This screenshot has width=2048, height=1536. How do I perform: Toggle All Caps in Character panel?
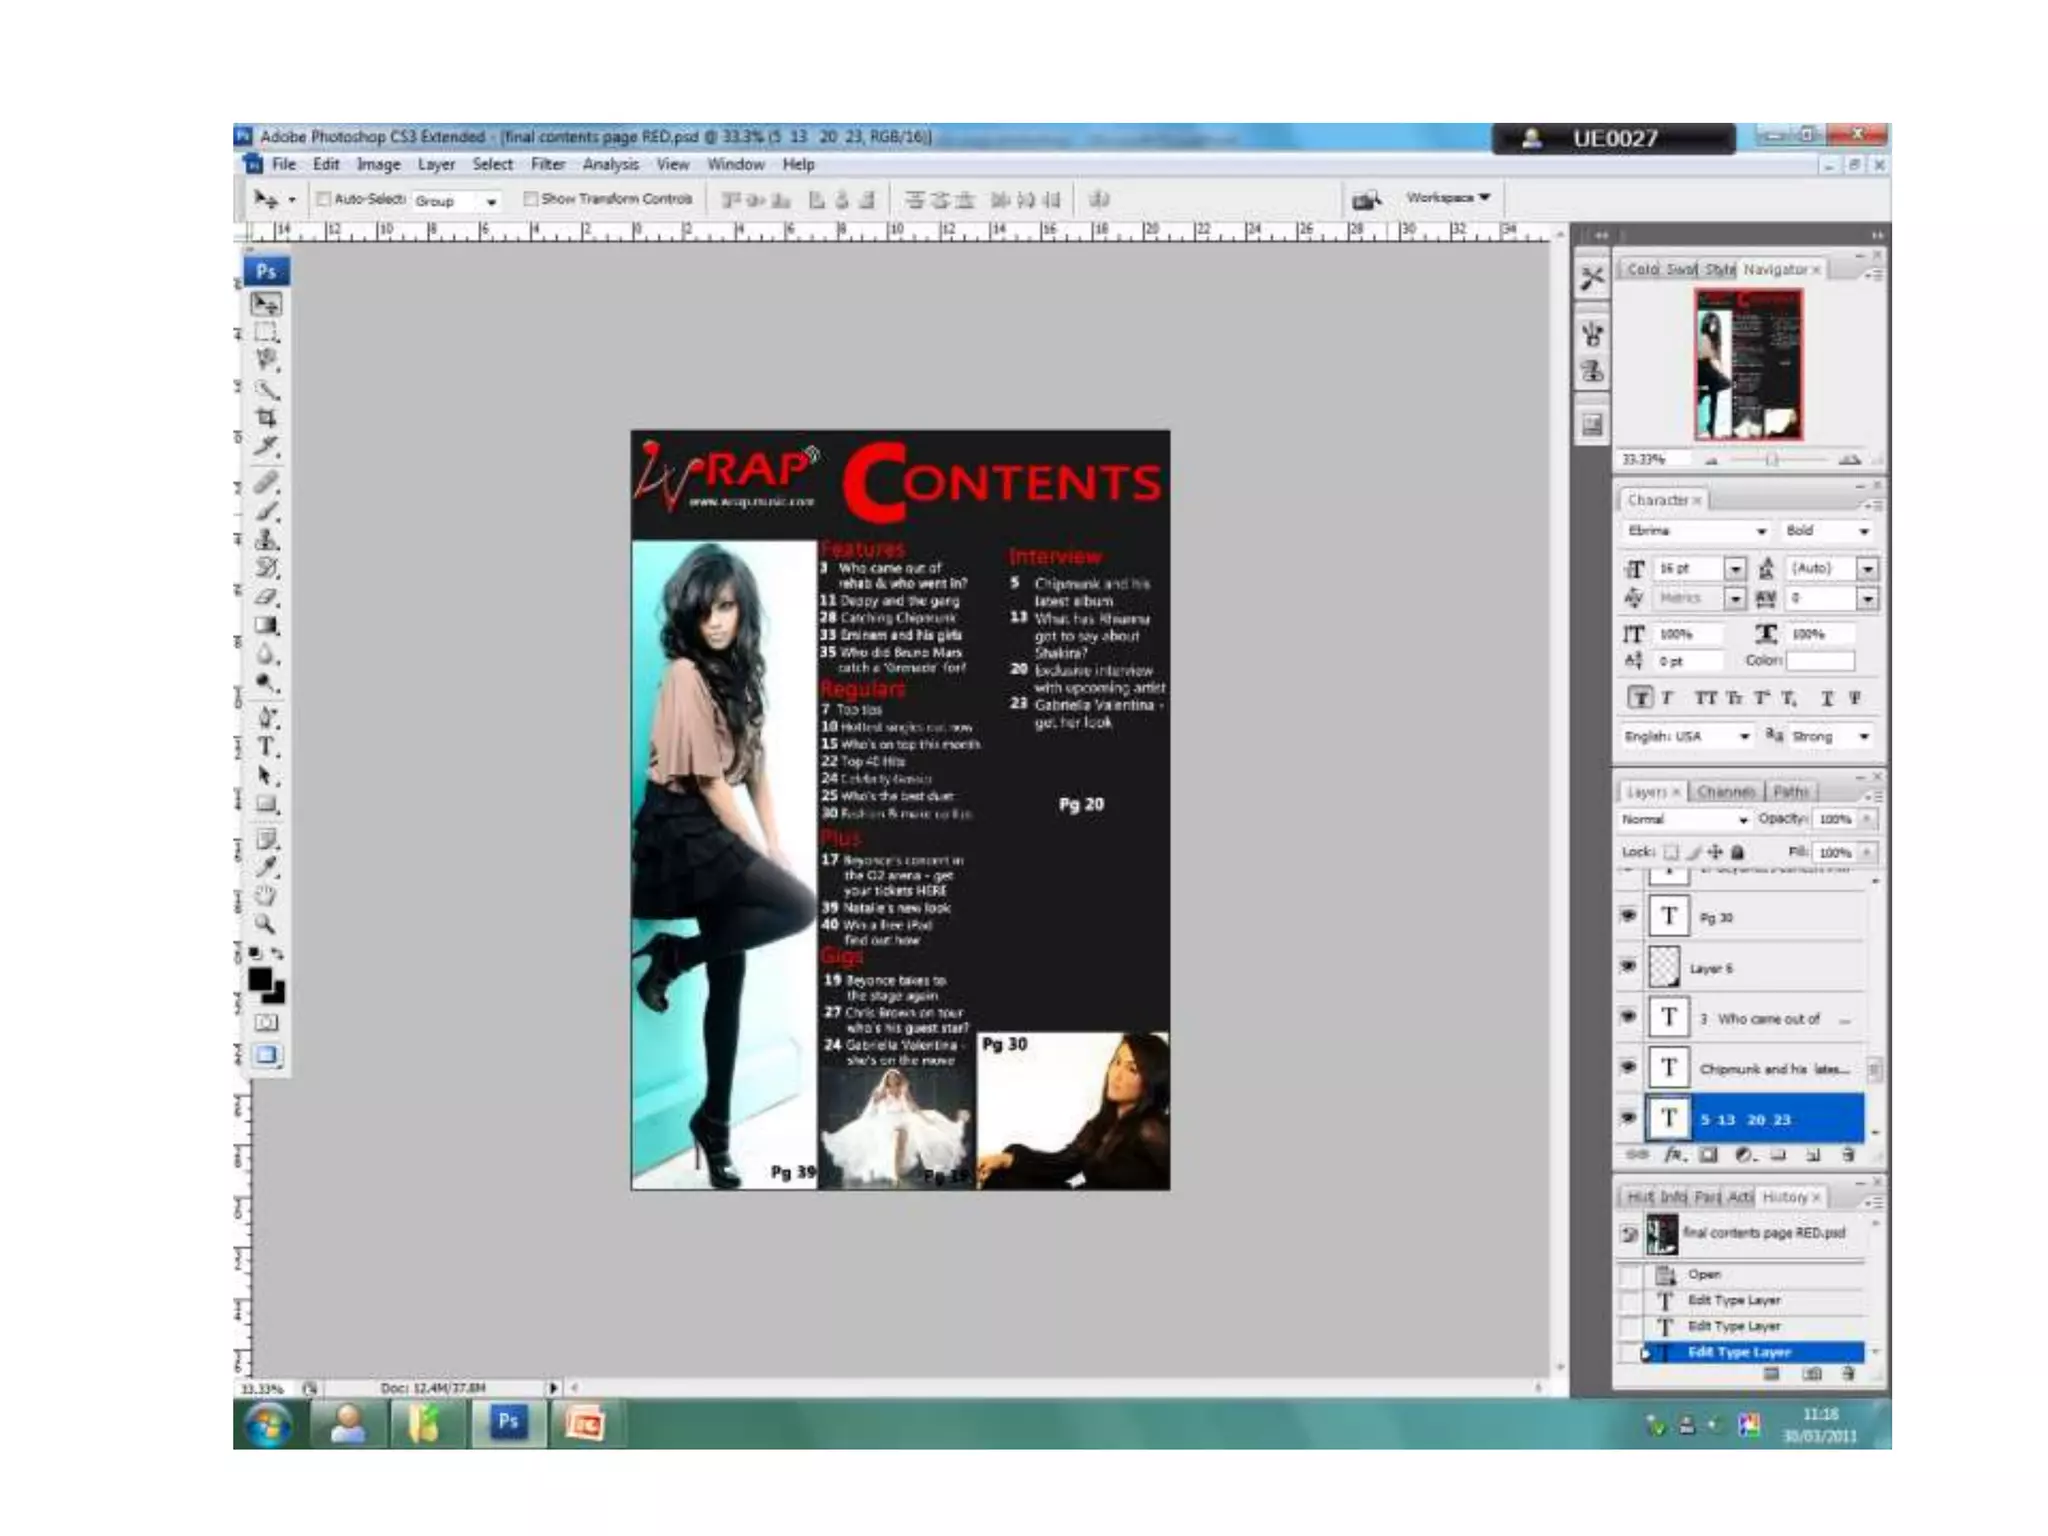pos(1706,698)
